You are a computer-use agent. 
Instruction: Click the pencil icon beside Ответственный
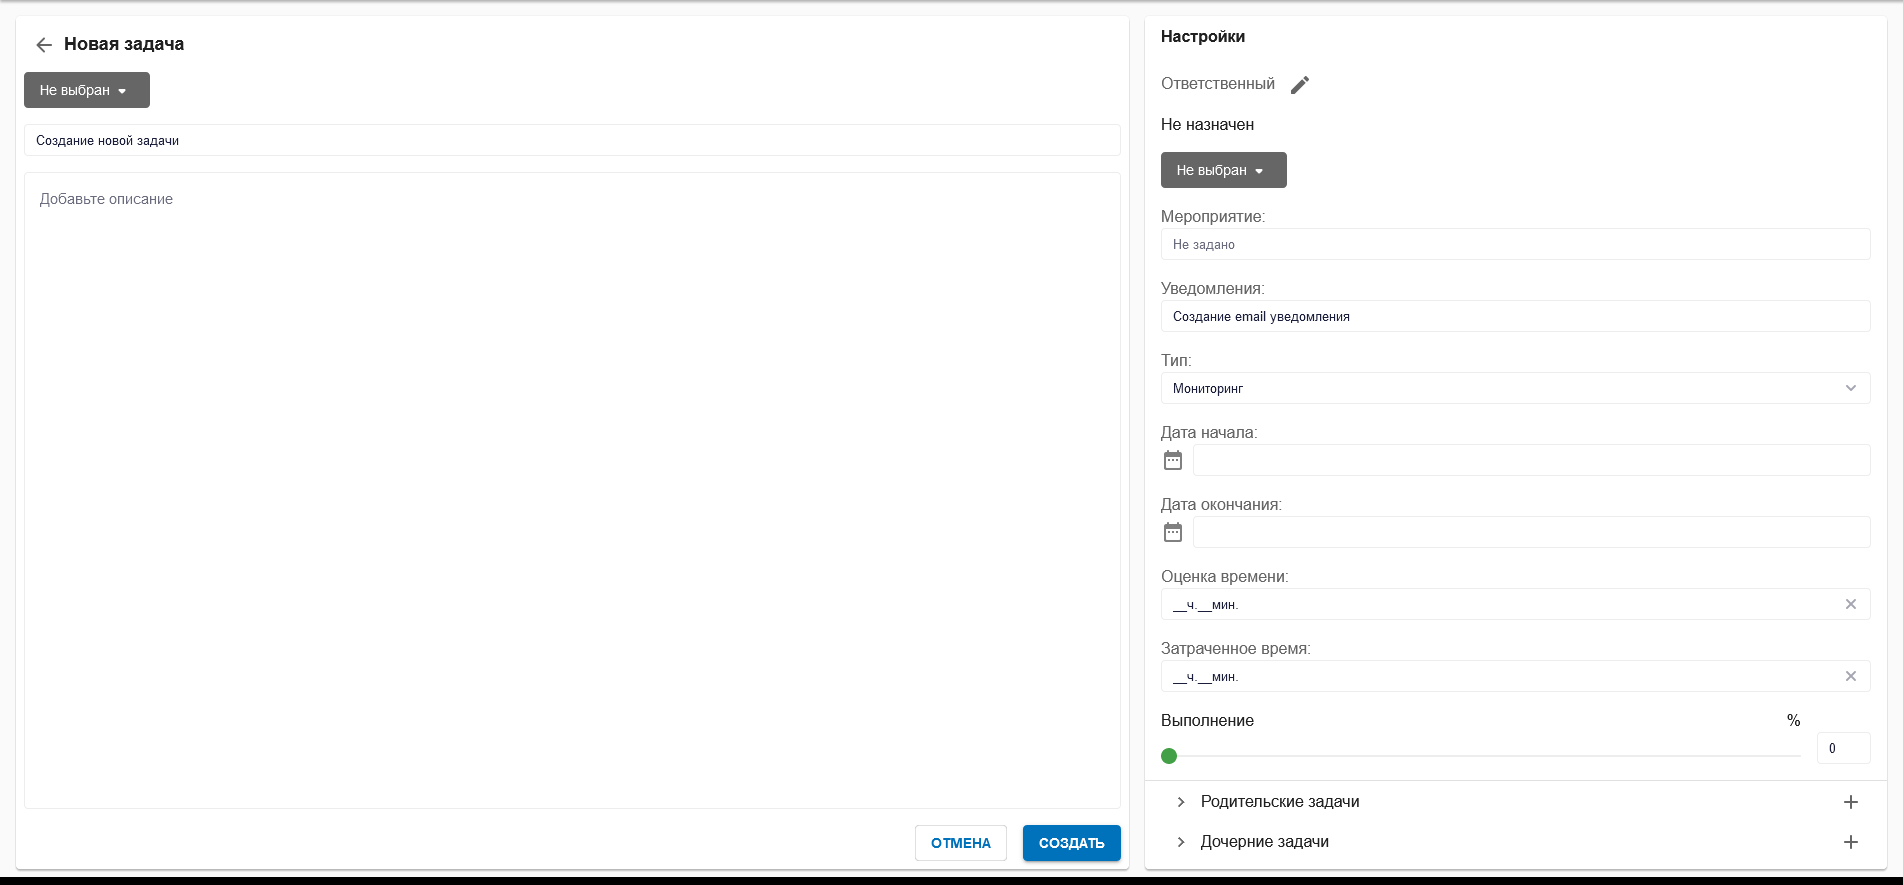tap(1299, 85)
